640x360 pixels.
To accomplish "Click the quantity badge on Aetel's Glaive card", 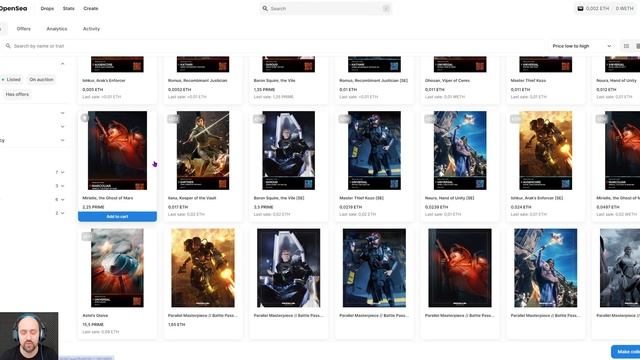I will click(x=87, y=236).
